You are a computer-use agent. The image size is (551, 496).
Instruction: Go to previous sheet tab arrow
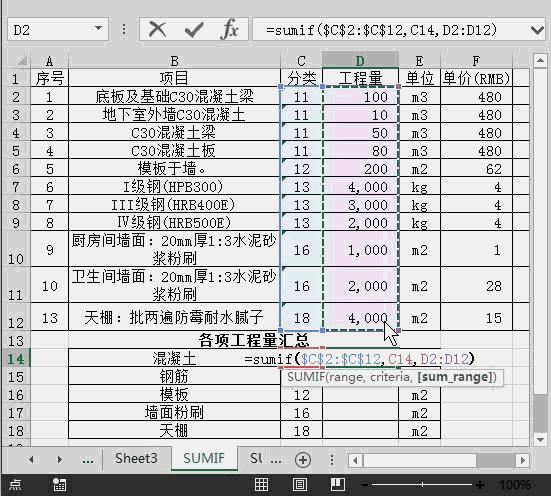click(x=31, y=459)
